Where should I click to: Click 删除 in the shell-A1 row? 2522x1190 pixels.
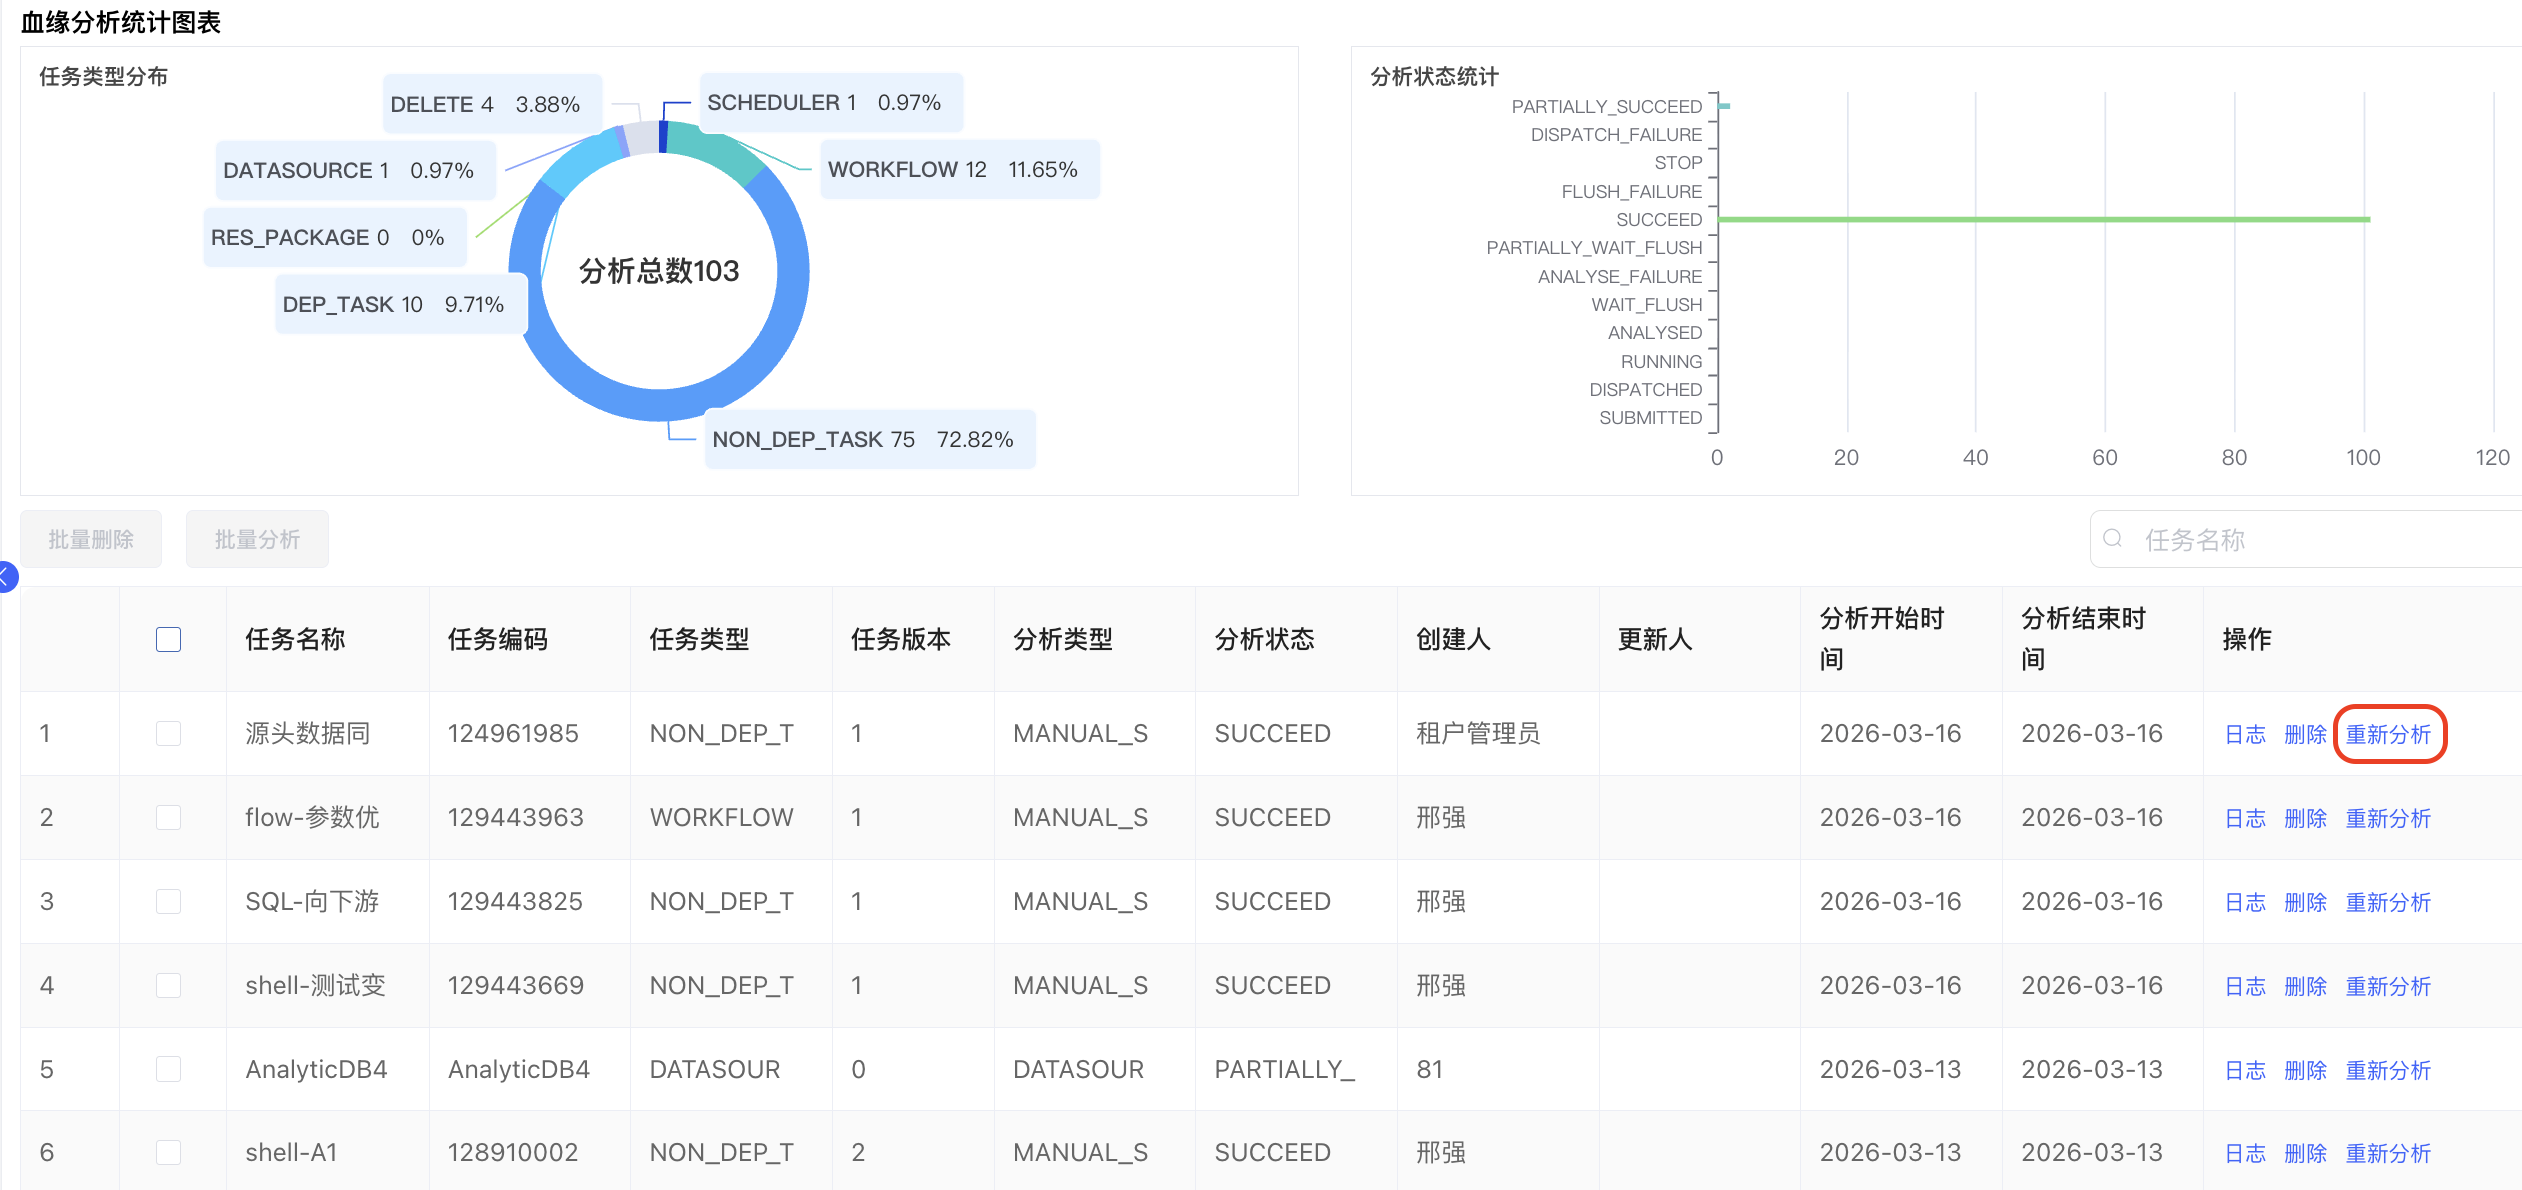pyautogui.click(x=2305, y=1152)
